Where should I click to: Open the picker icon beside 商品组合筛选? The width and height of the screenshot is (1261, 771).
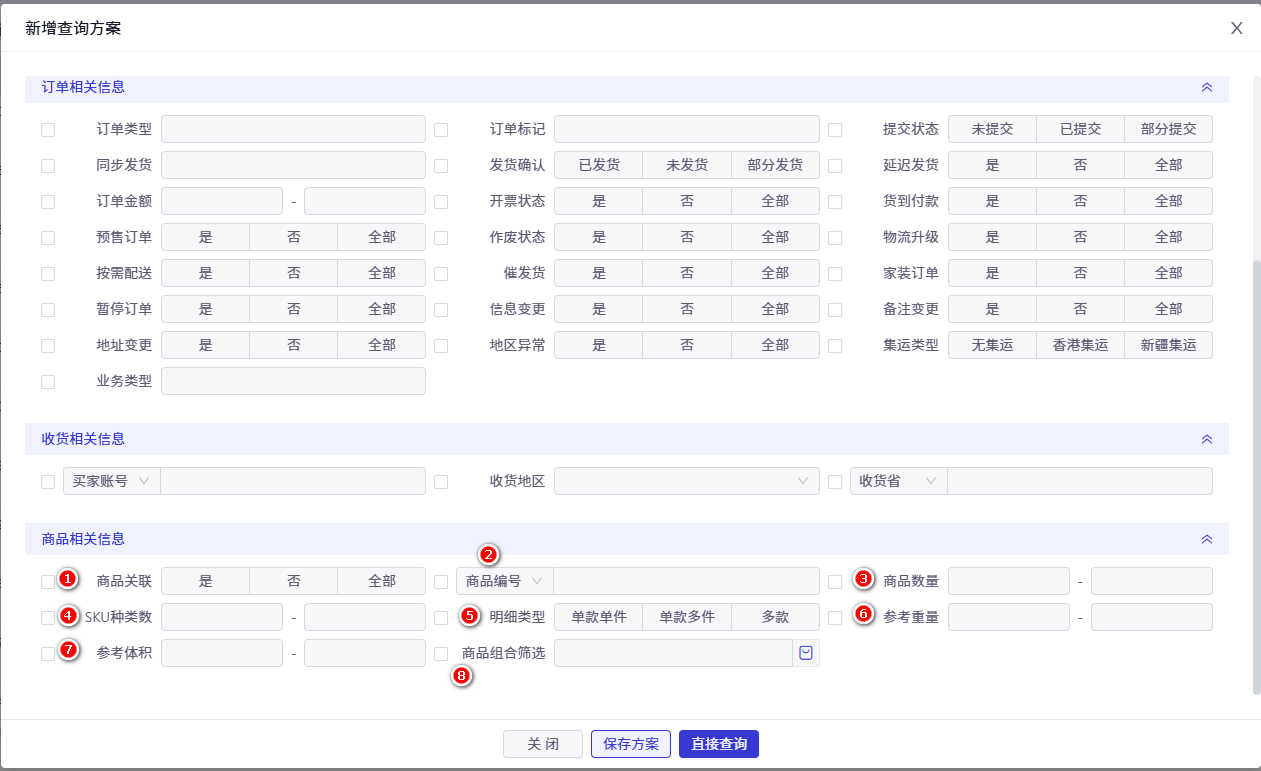[806, 653]
